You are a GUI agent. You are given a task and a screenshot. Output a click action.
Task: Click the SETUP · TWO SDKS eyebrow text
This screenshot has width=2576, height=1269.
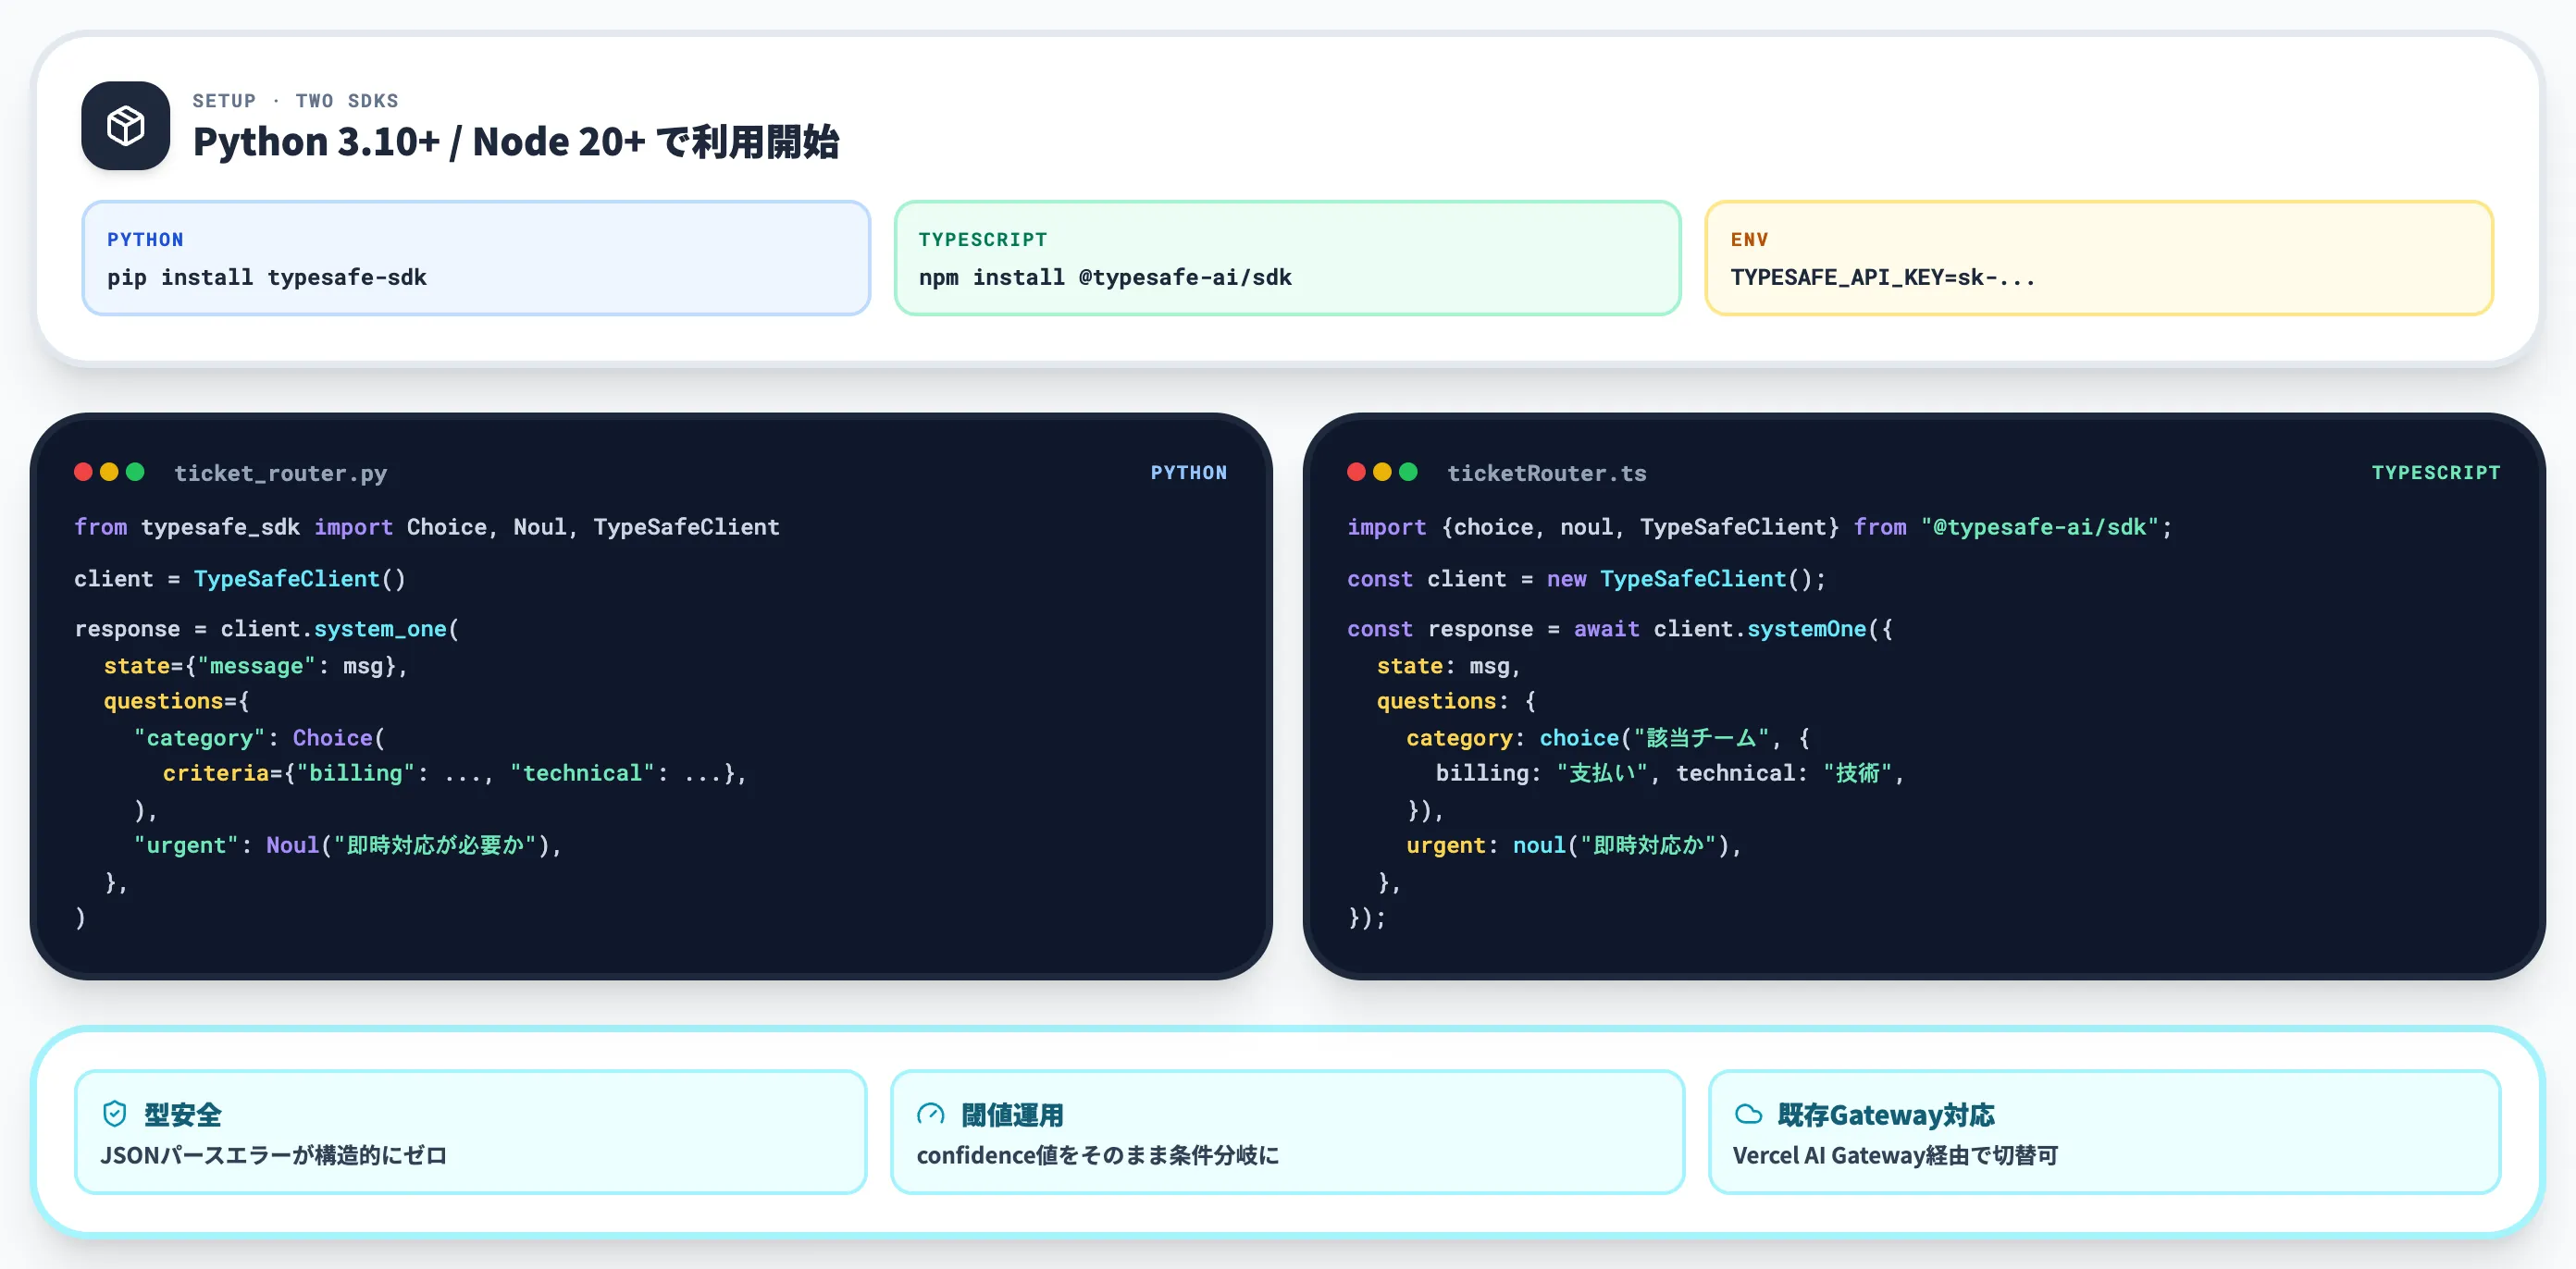[295, 100]
